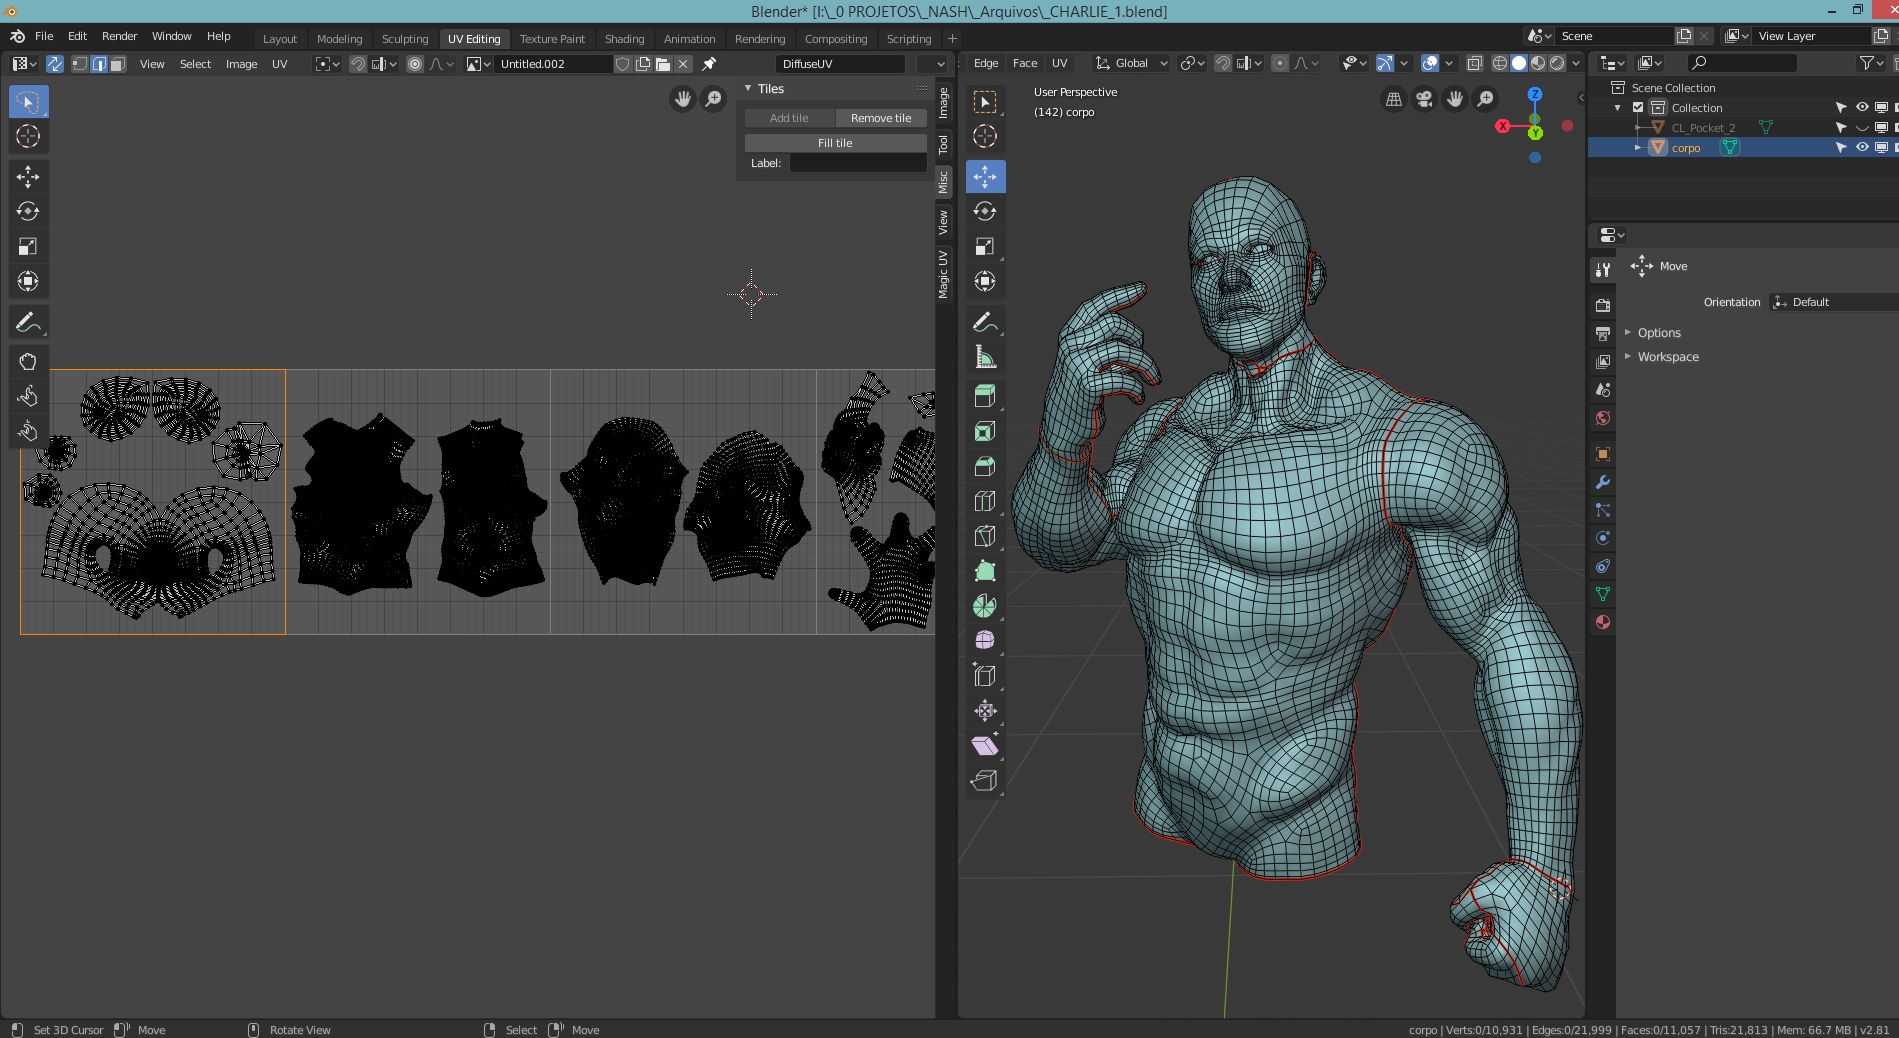Switch to the Texture Paint workspace tab
Viewport: 1899px width, 1038px height.
pyautogui.click(x=552, y=39)
